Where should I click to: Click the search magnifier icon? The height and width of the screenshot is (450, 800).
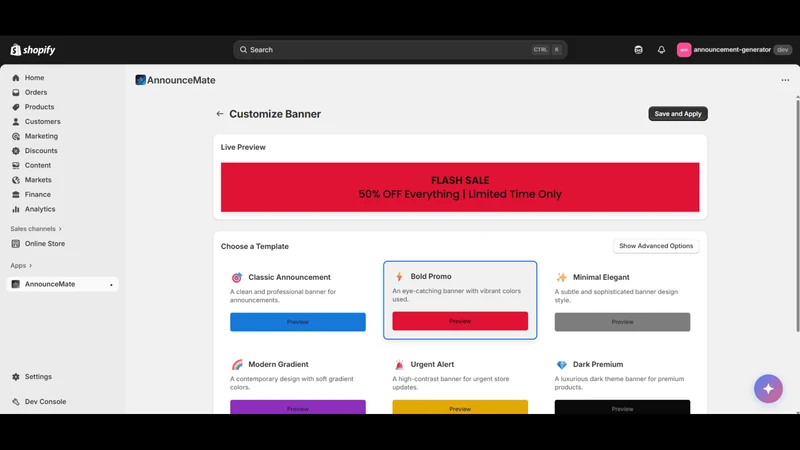pos(243,49)
